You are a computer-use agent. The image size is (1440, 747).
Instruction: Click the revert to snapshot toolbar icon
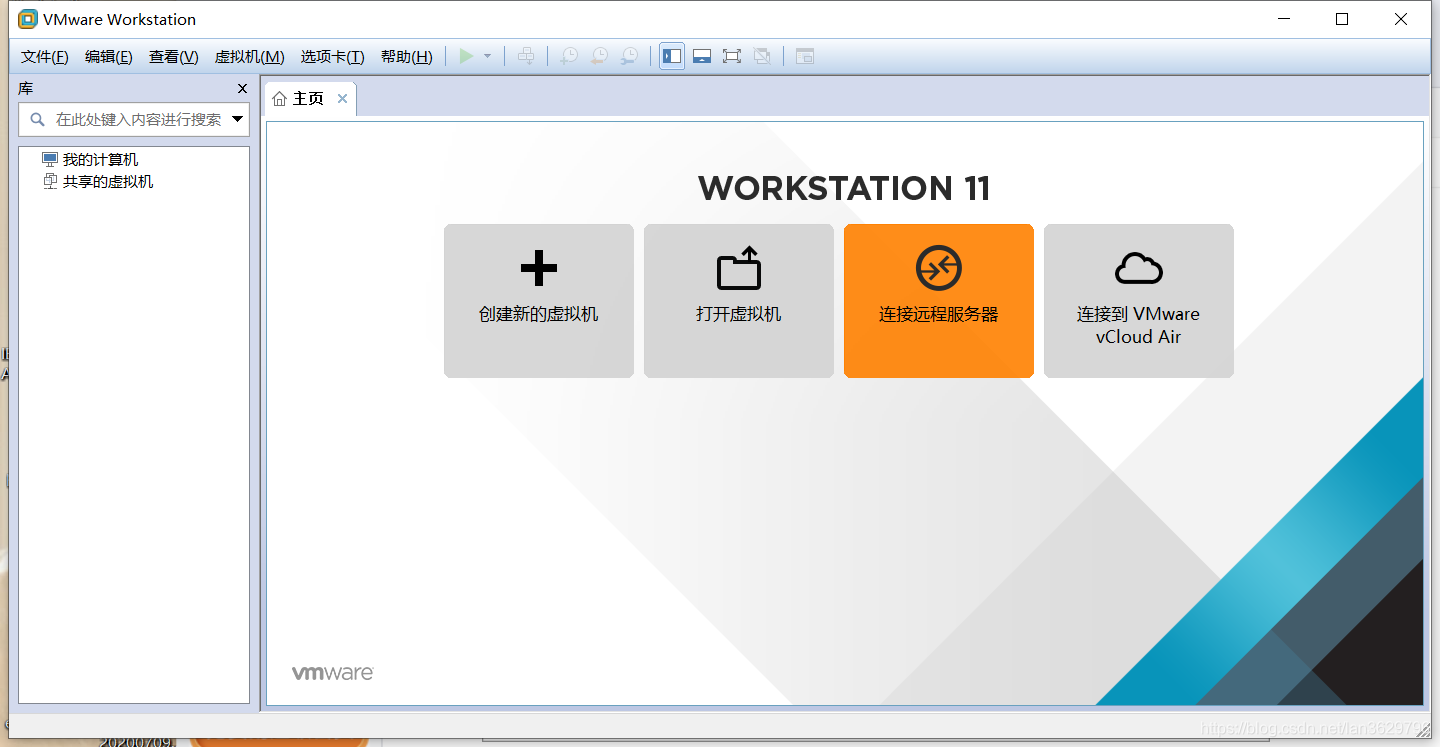click(598, 57)
